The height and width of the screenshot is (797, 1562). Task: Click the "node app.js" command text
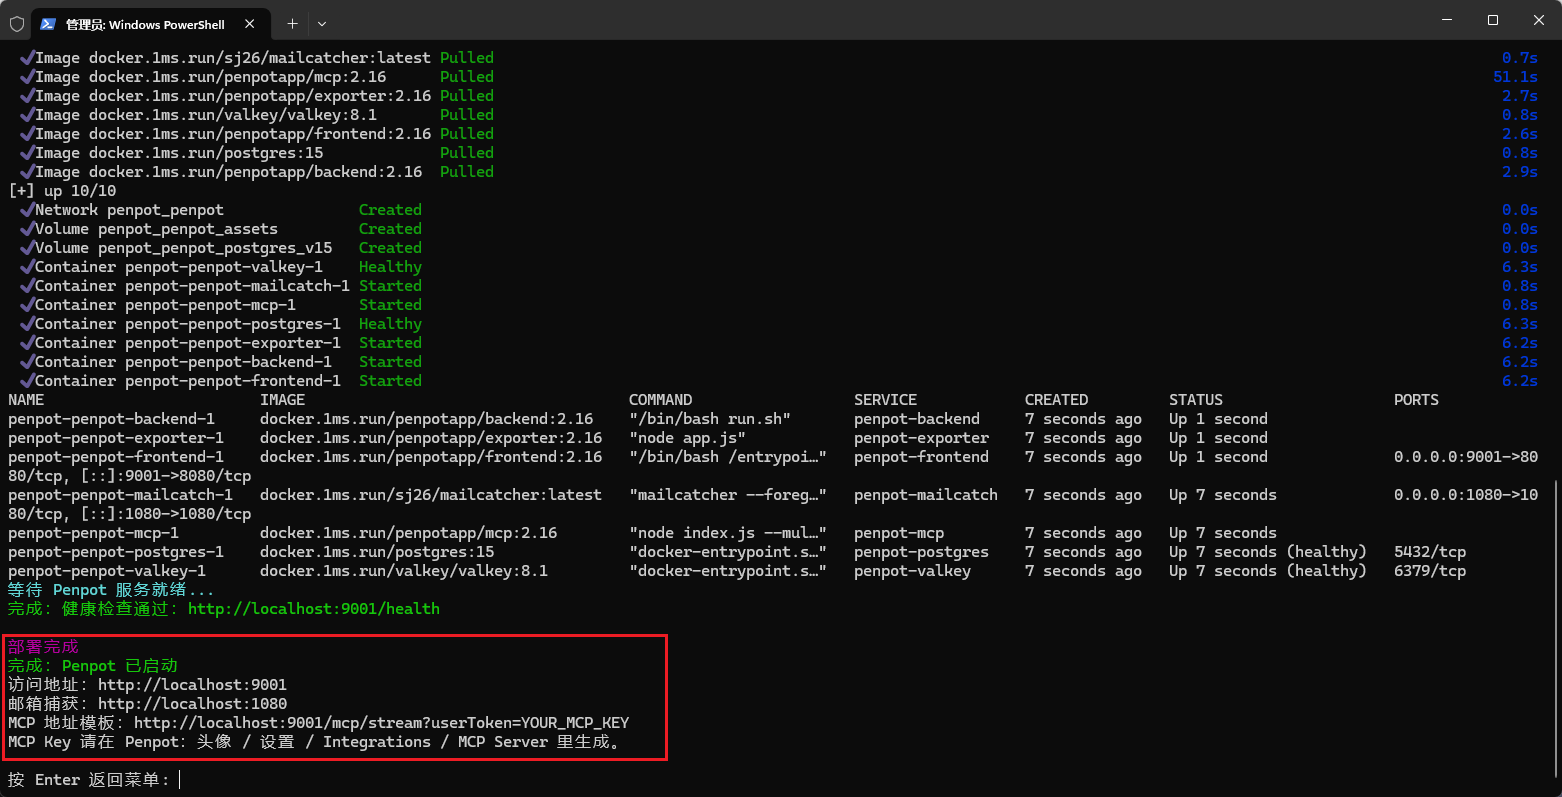tap(687, 438)
